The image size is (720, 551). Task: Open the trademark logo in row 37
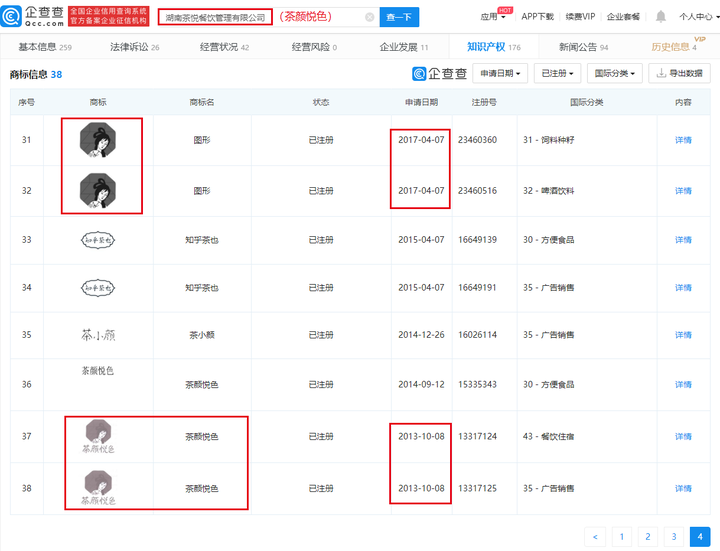click(98, 436)
